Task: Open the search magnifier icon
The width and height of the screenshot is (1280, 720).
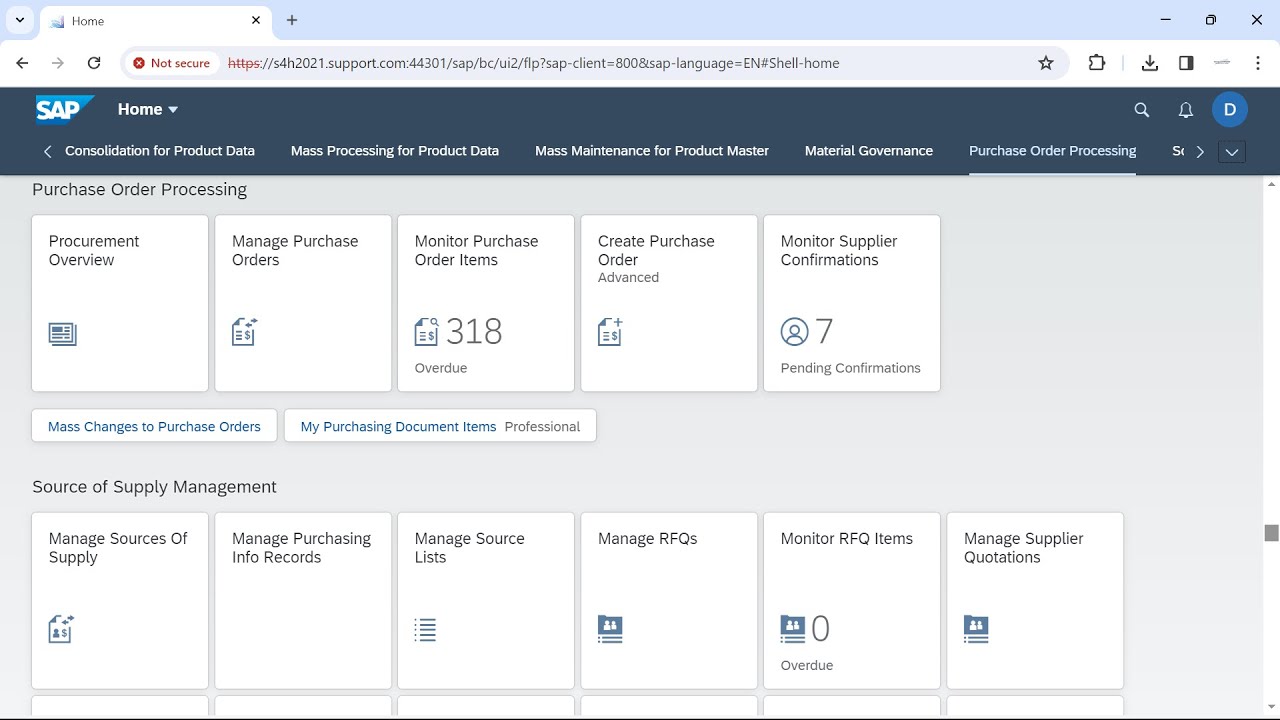Action: [1142, 110]
